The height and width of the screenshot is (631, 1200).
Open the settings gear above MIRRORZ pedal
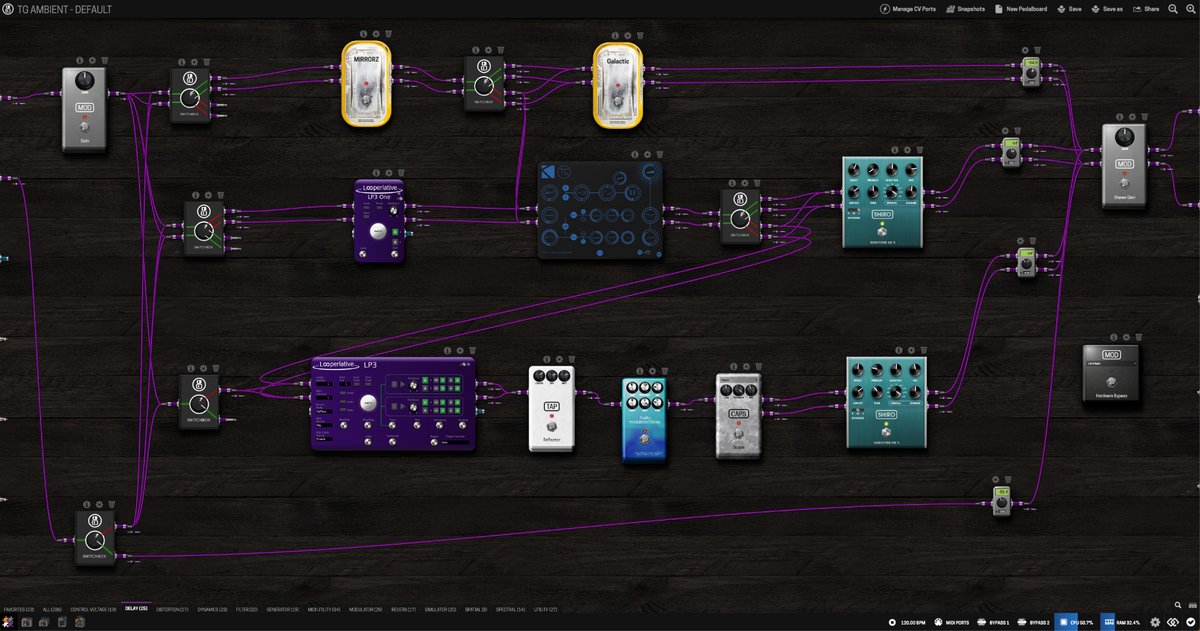click(x=375, y=33)
